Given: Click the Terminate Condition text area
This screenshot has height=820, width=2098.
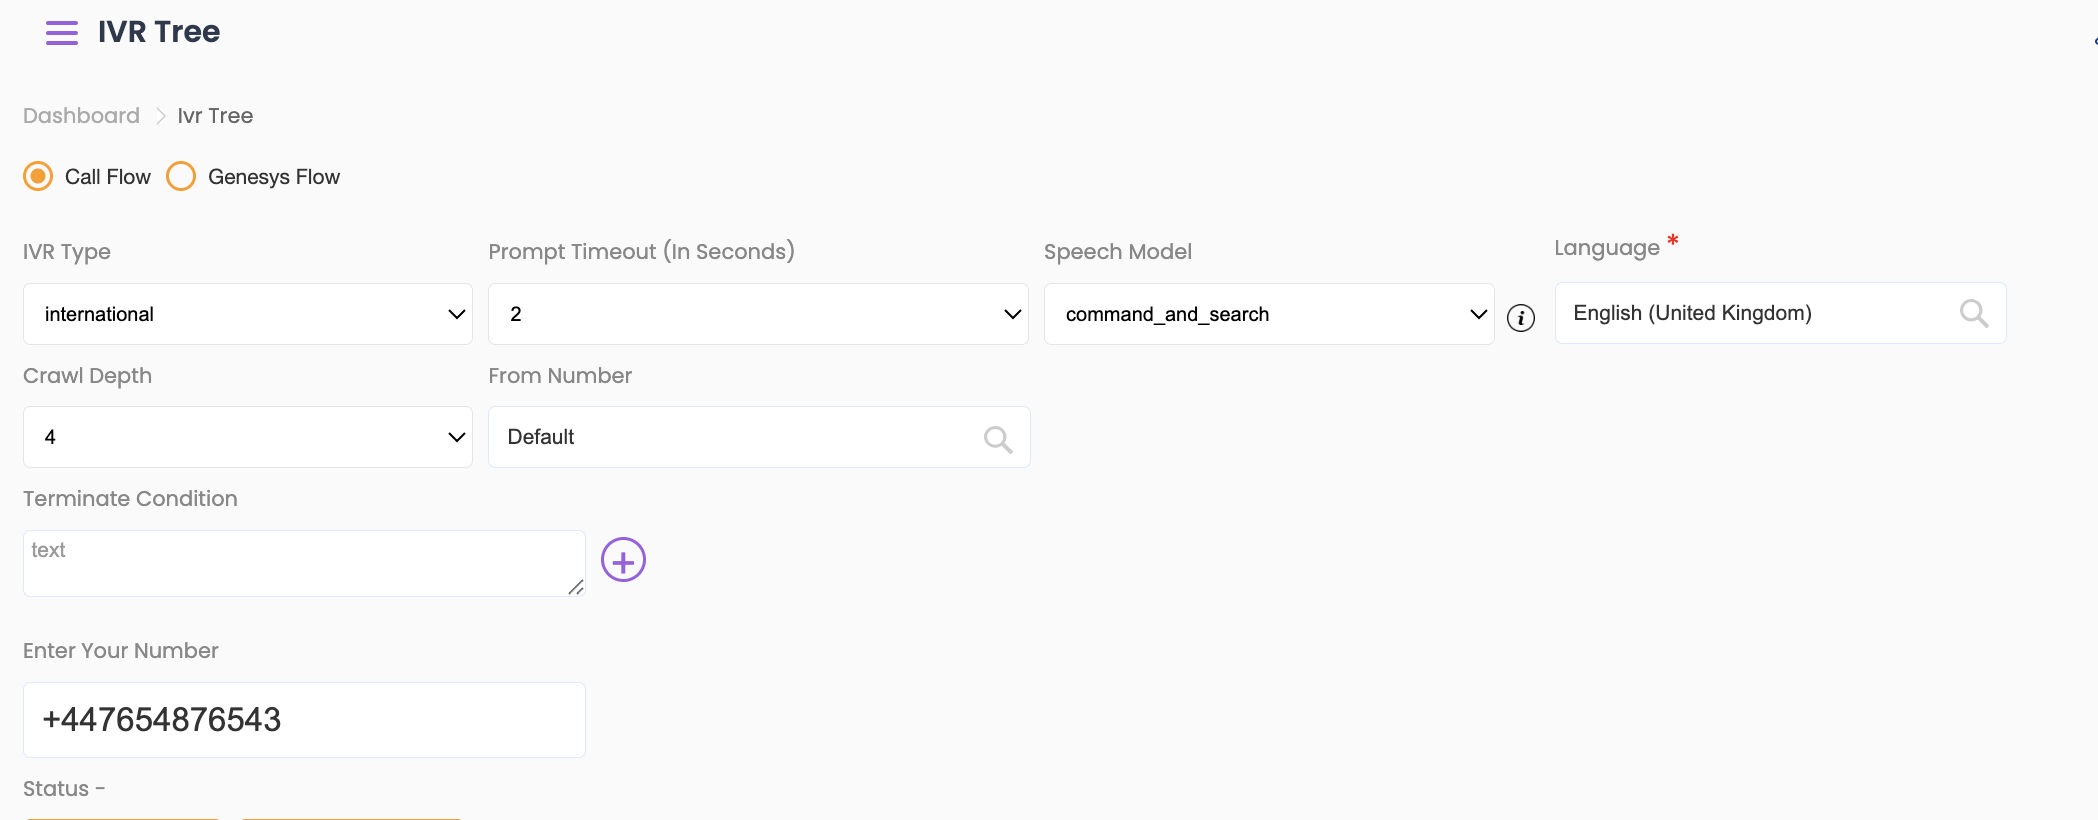Looking at the screenshot, I should tap(300, 563).
